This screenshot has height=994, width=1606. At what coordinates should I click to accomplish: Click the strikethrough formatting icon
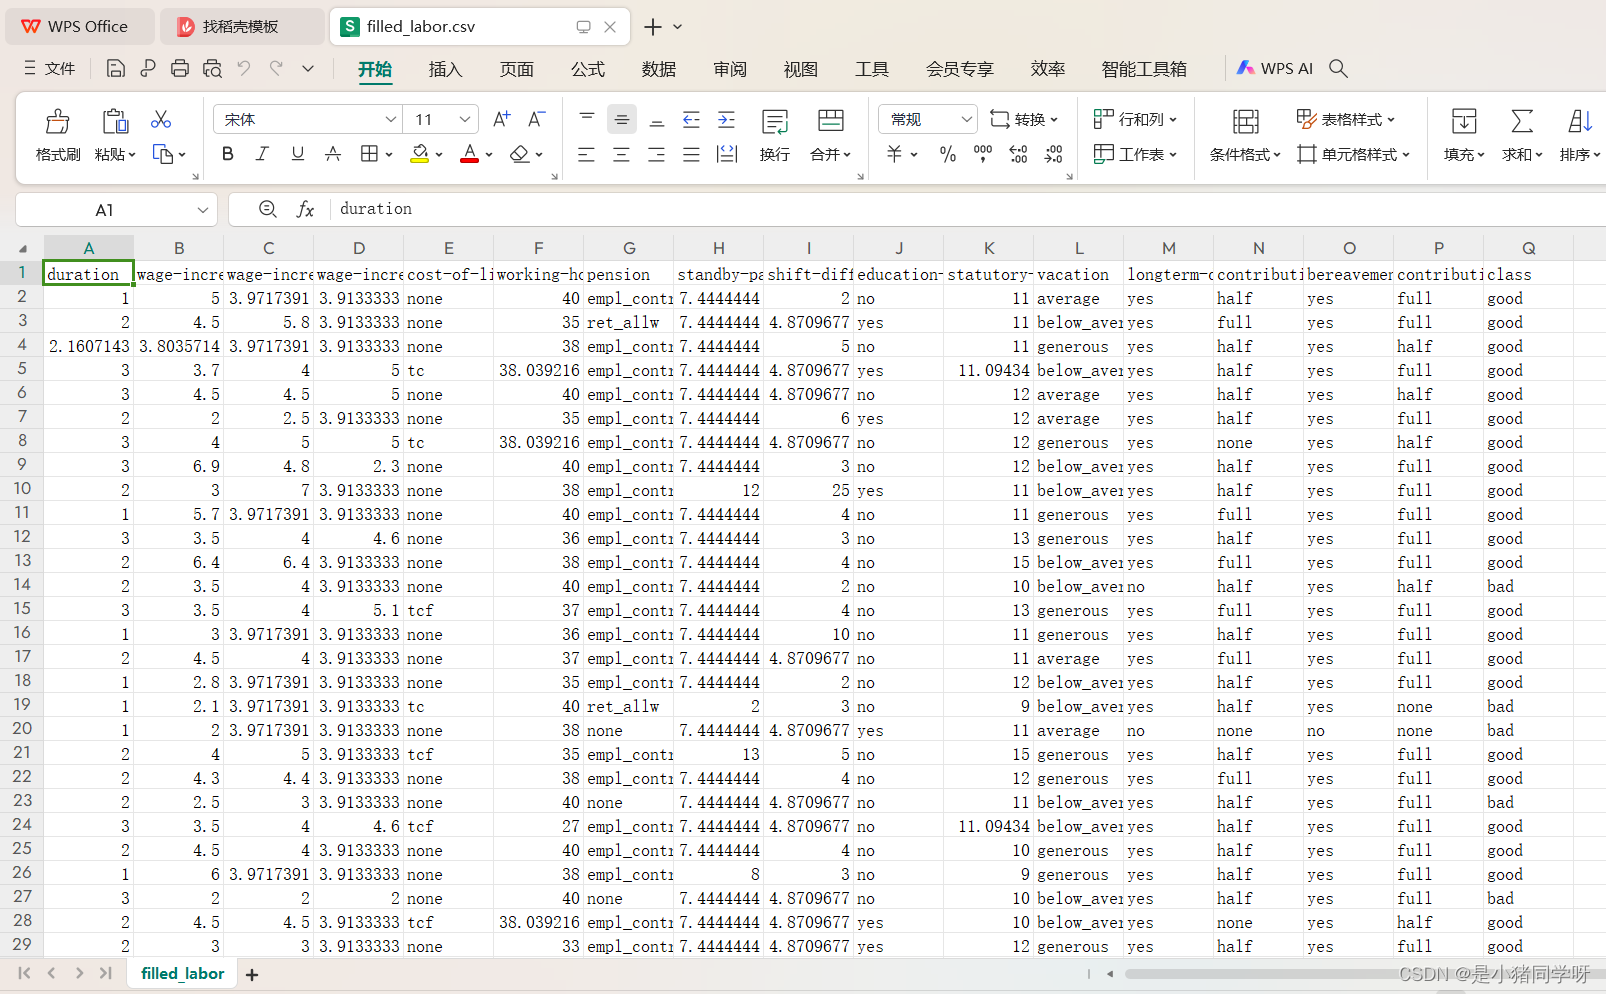[332, 154]
